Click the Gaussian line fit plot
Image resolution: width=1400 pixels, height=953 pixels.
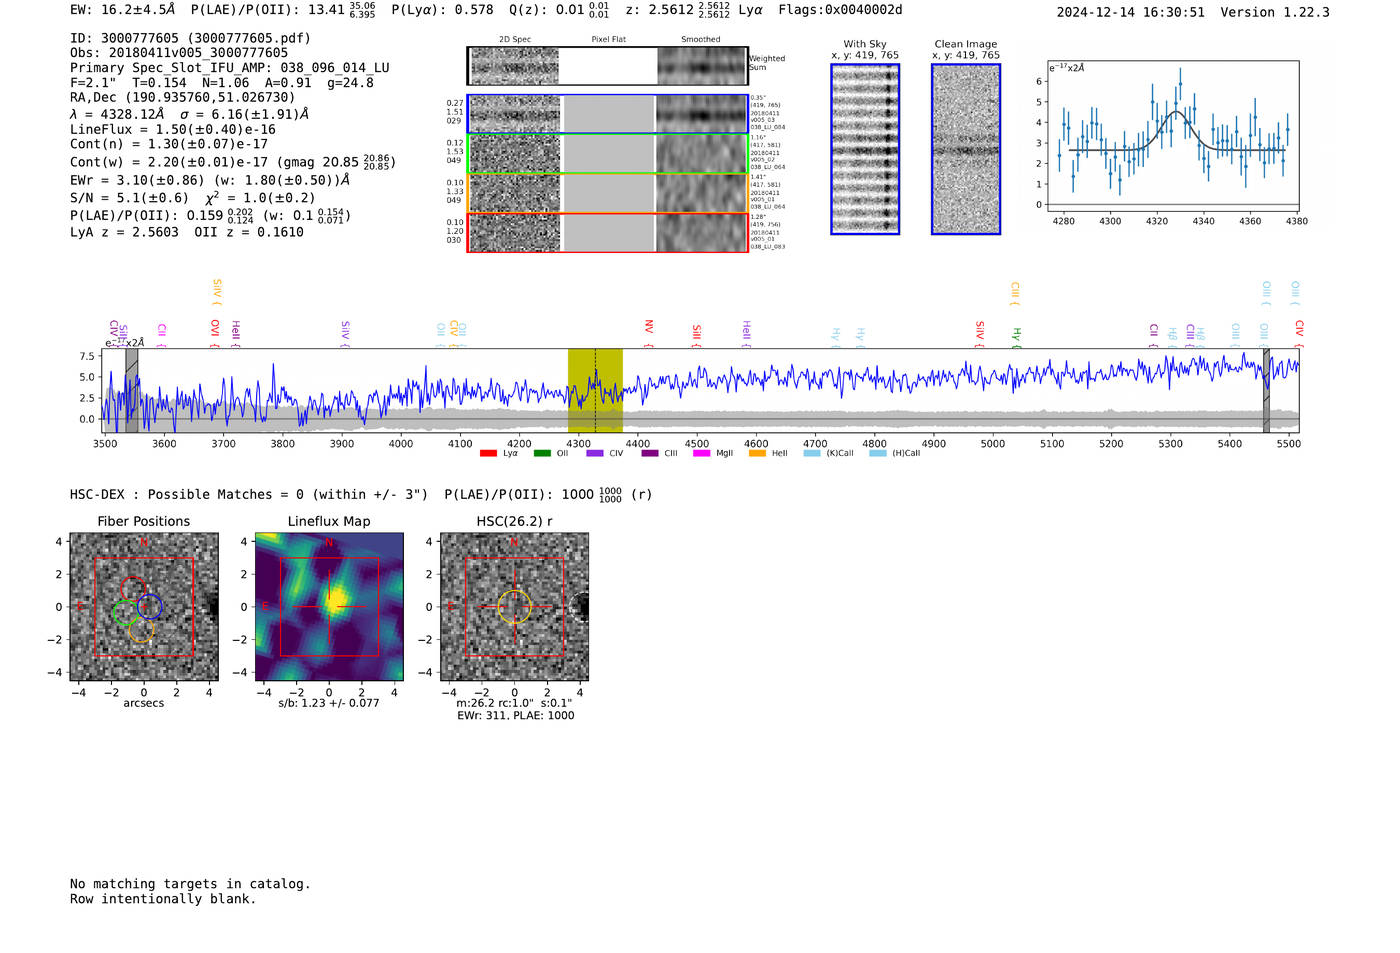pos(1172,135)
